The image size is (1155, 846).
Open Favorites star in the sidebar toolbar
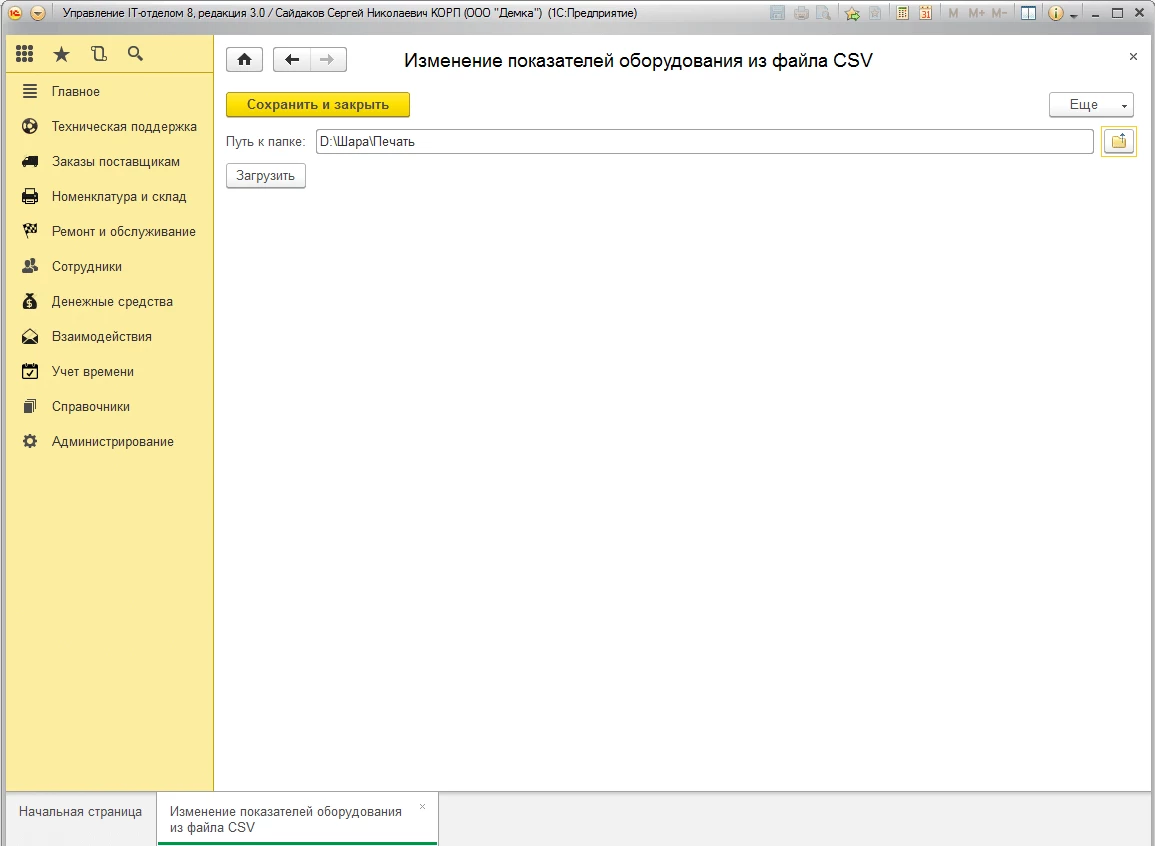click(x=61, y=54)
